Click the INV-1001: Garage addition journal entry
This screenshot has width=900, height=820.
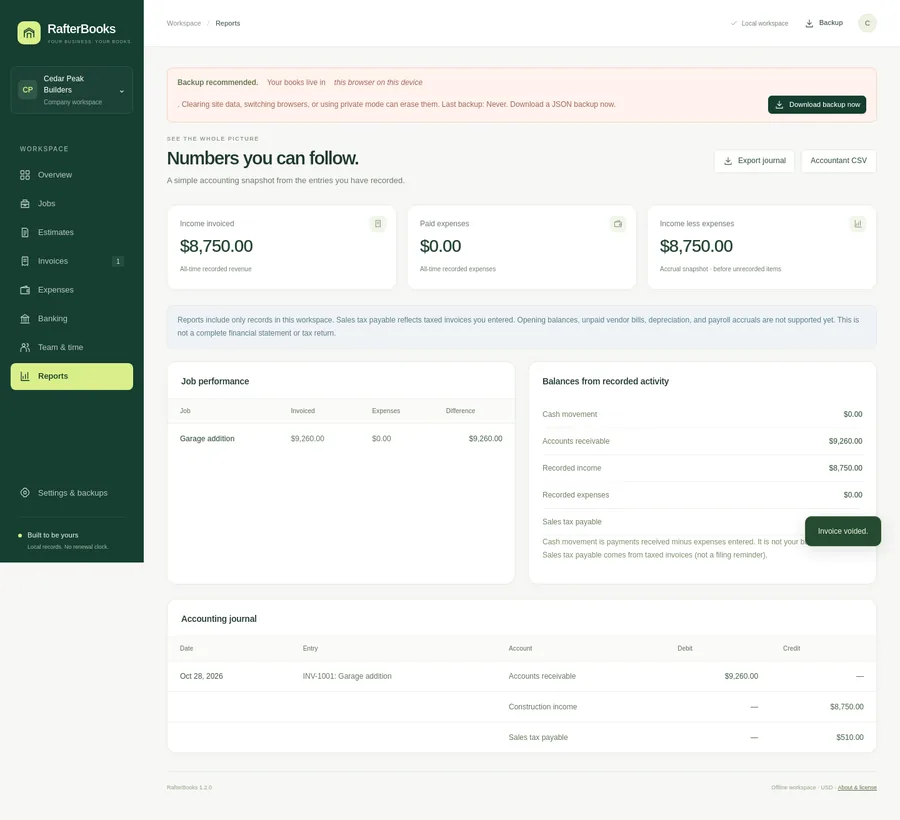(347, 676)
